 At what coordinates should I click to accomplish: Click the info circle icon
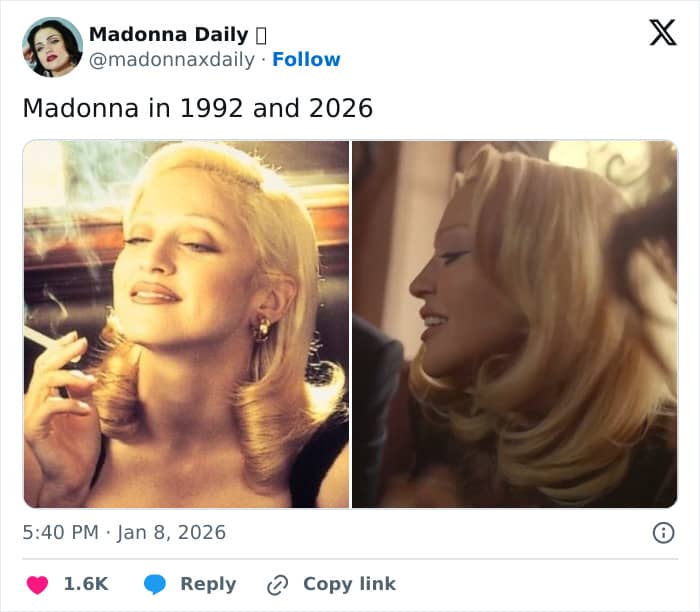pyautogui.click(x=663, y=533)
